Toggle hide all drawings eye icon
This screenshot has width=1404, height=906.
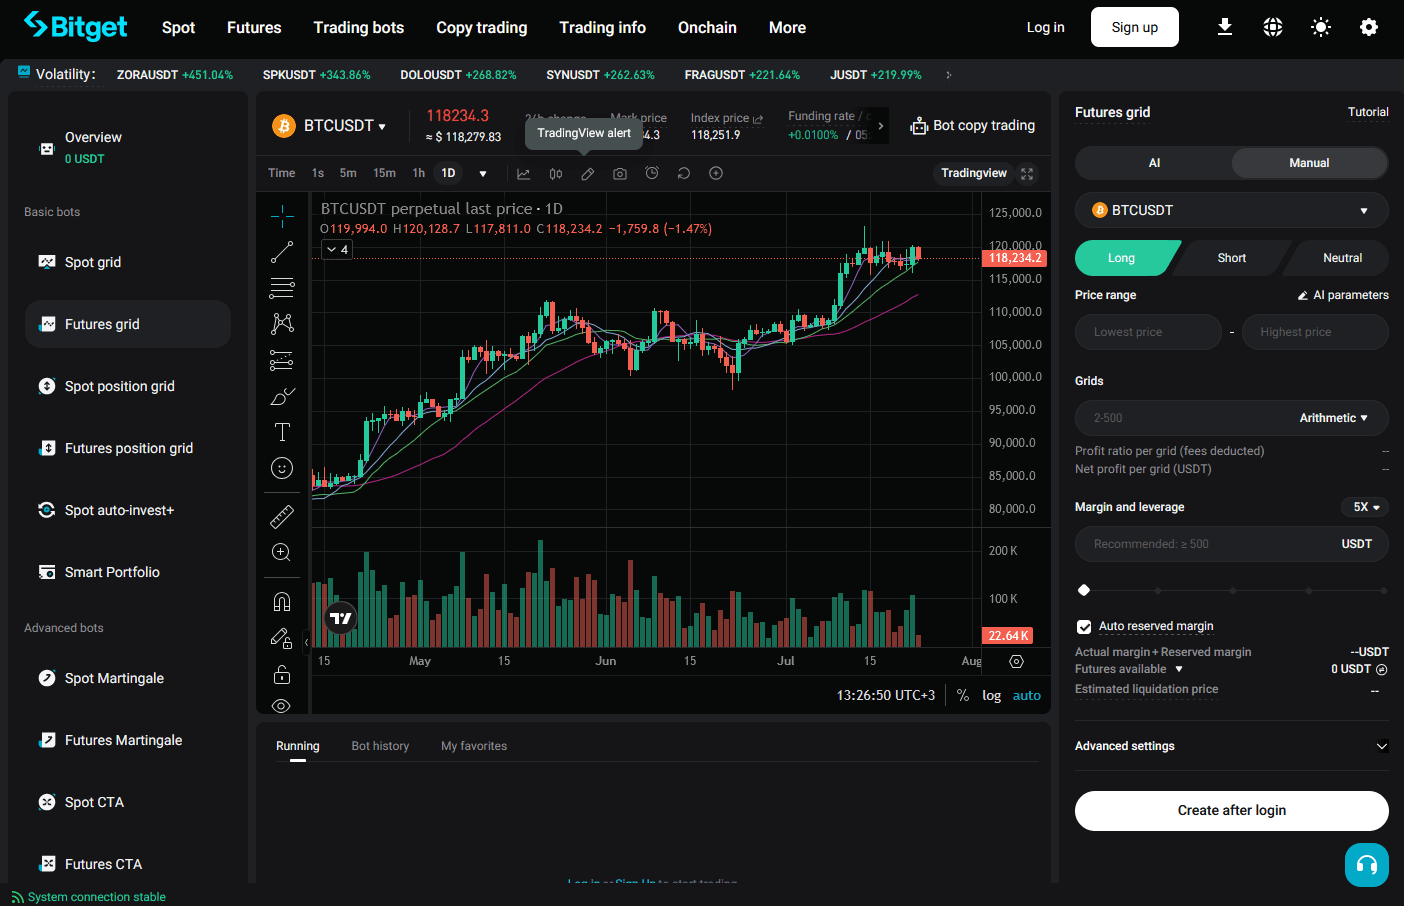point(282,706)
